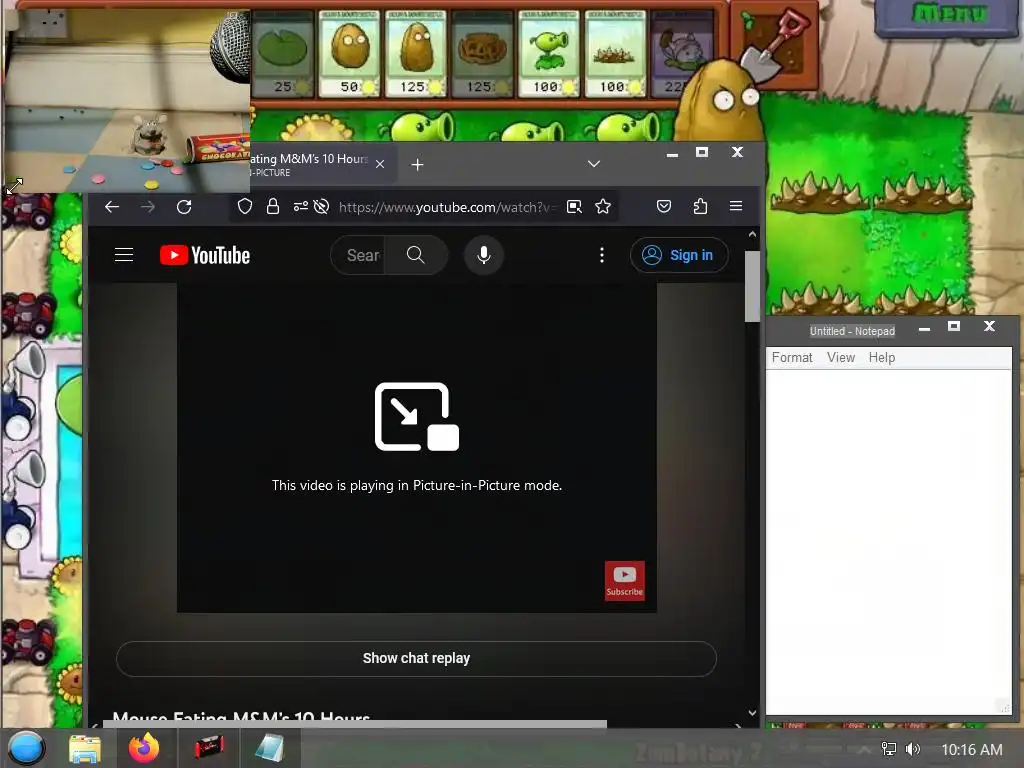Click the Subscribe watermark on video
Image resolution: width=1024 pixels, height=768 pixels.
624,581
